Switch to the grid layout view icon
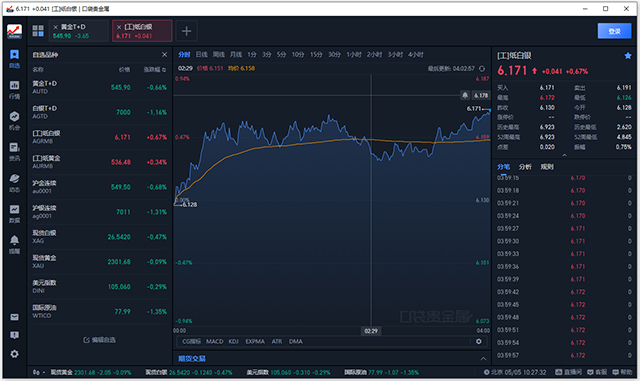The image size is (640, 381). click(38, 31)
